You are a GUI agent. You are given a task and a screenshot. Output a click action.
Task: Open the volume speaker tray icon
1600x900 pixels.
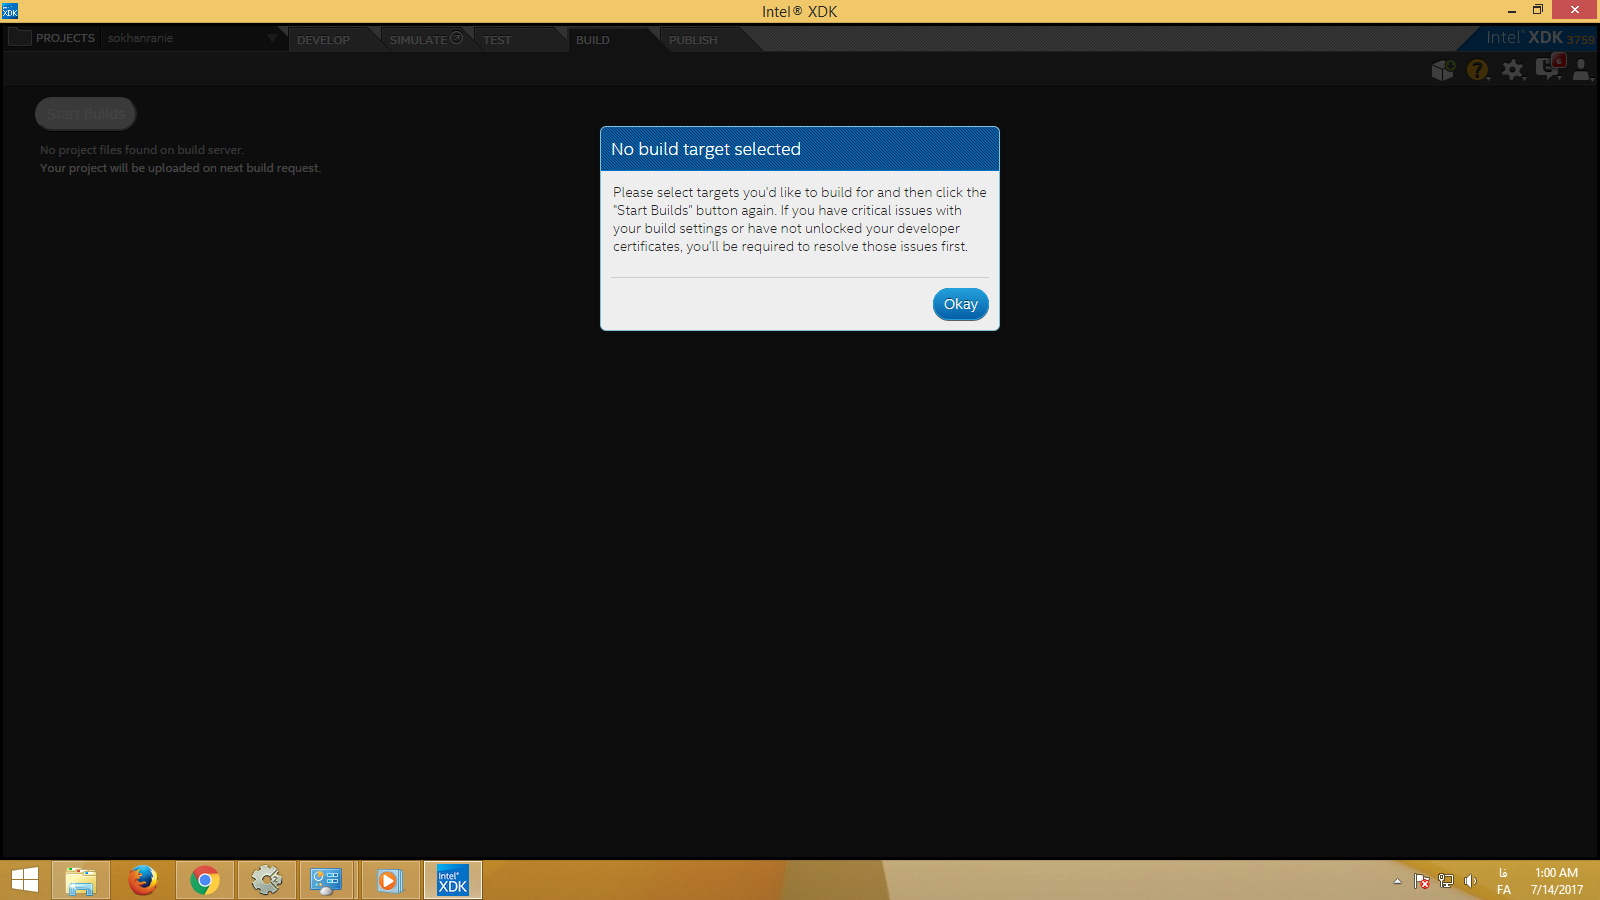(1470, 881)
